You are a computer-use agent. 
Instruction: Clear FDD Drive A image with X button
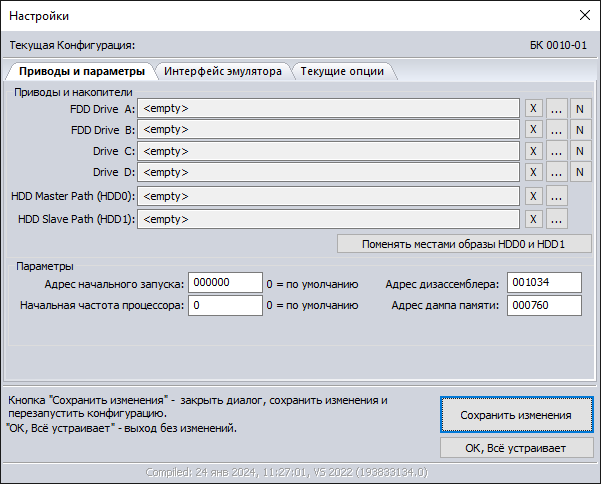534,108
